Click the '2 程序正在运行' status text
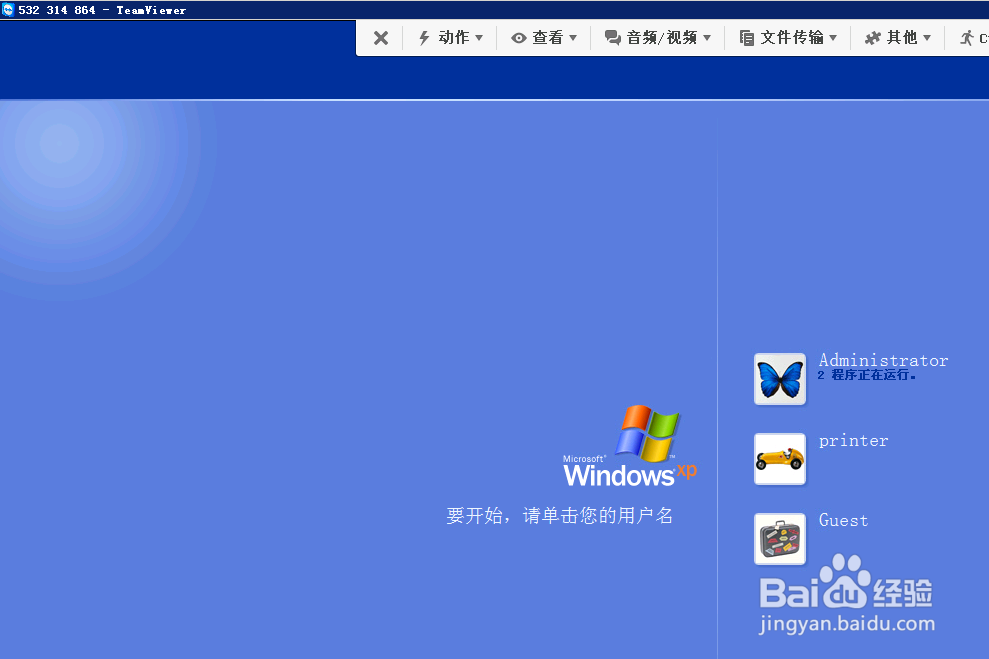The height and width of the screenshot is (659, 989). coord(867,375)
